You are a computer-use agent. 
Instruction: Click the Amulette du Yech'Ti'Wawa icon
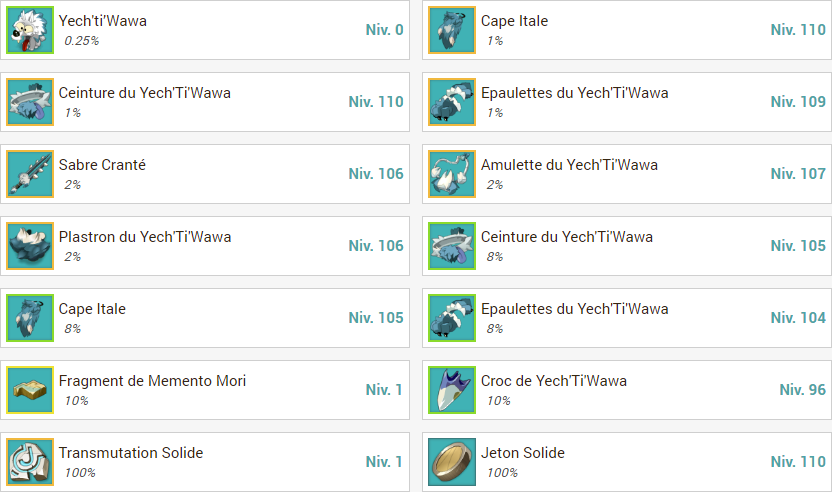pyautogui.click(x=452, y=174)
